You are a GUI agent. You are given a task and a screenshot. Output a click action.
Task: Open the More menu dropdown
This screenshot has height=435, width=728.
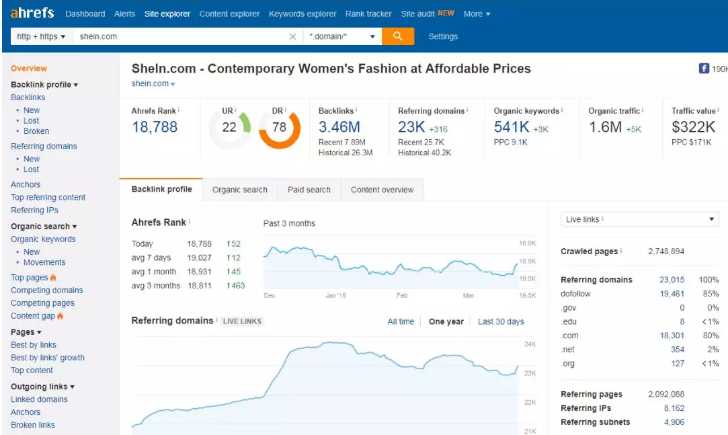click(477, 14)
